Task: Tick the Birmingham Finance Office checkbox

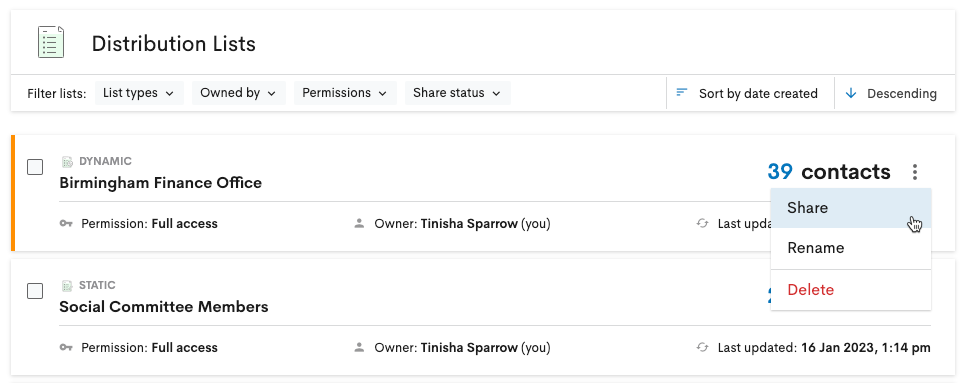Action: coord(35,167)
